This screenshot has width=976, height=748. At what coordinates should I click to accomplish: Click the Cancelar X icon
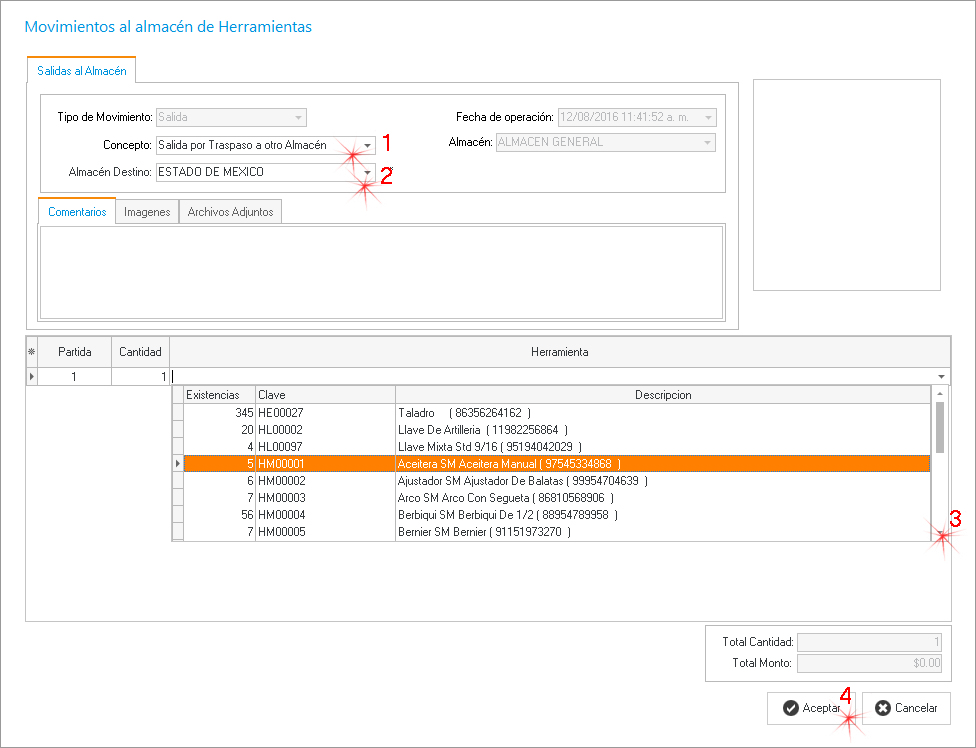coord(882,708)
